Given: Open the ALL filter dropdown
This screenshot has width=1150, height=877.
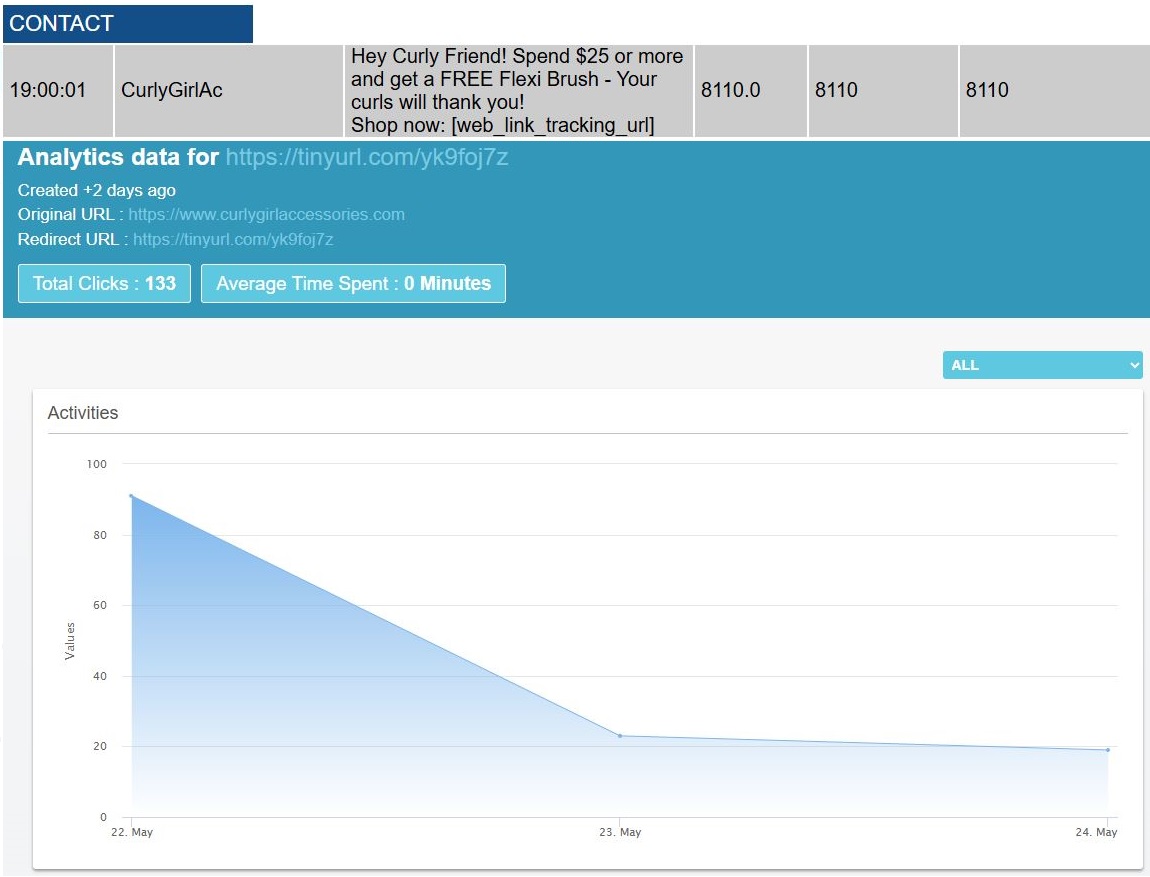Looking at the screenshot, I should tap(1042, 365).
